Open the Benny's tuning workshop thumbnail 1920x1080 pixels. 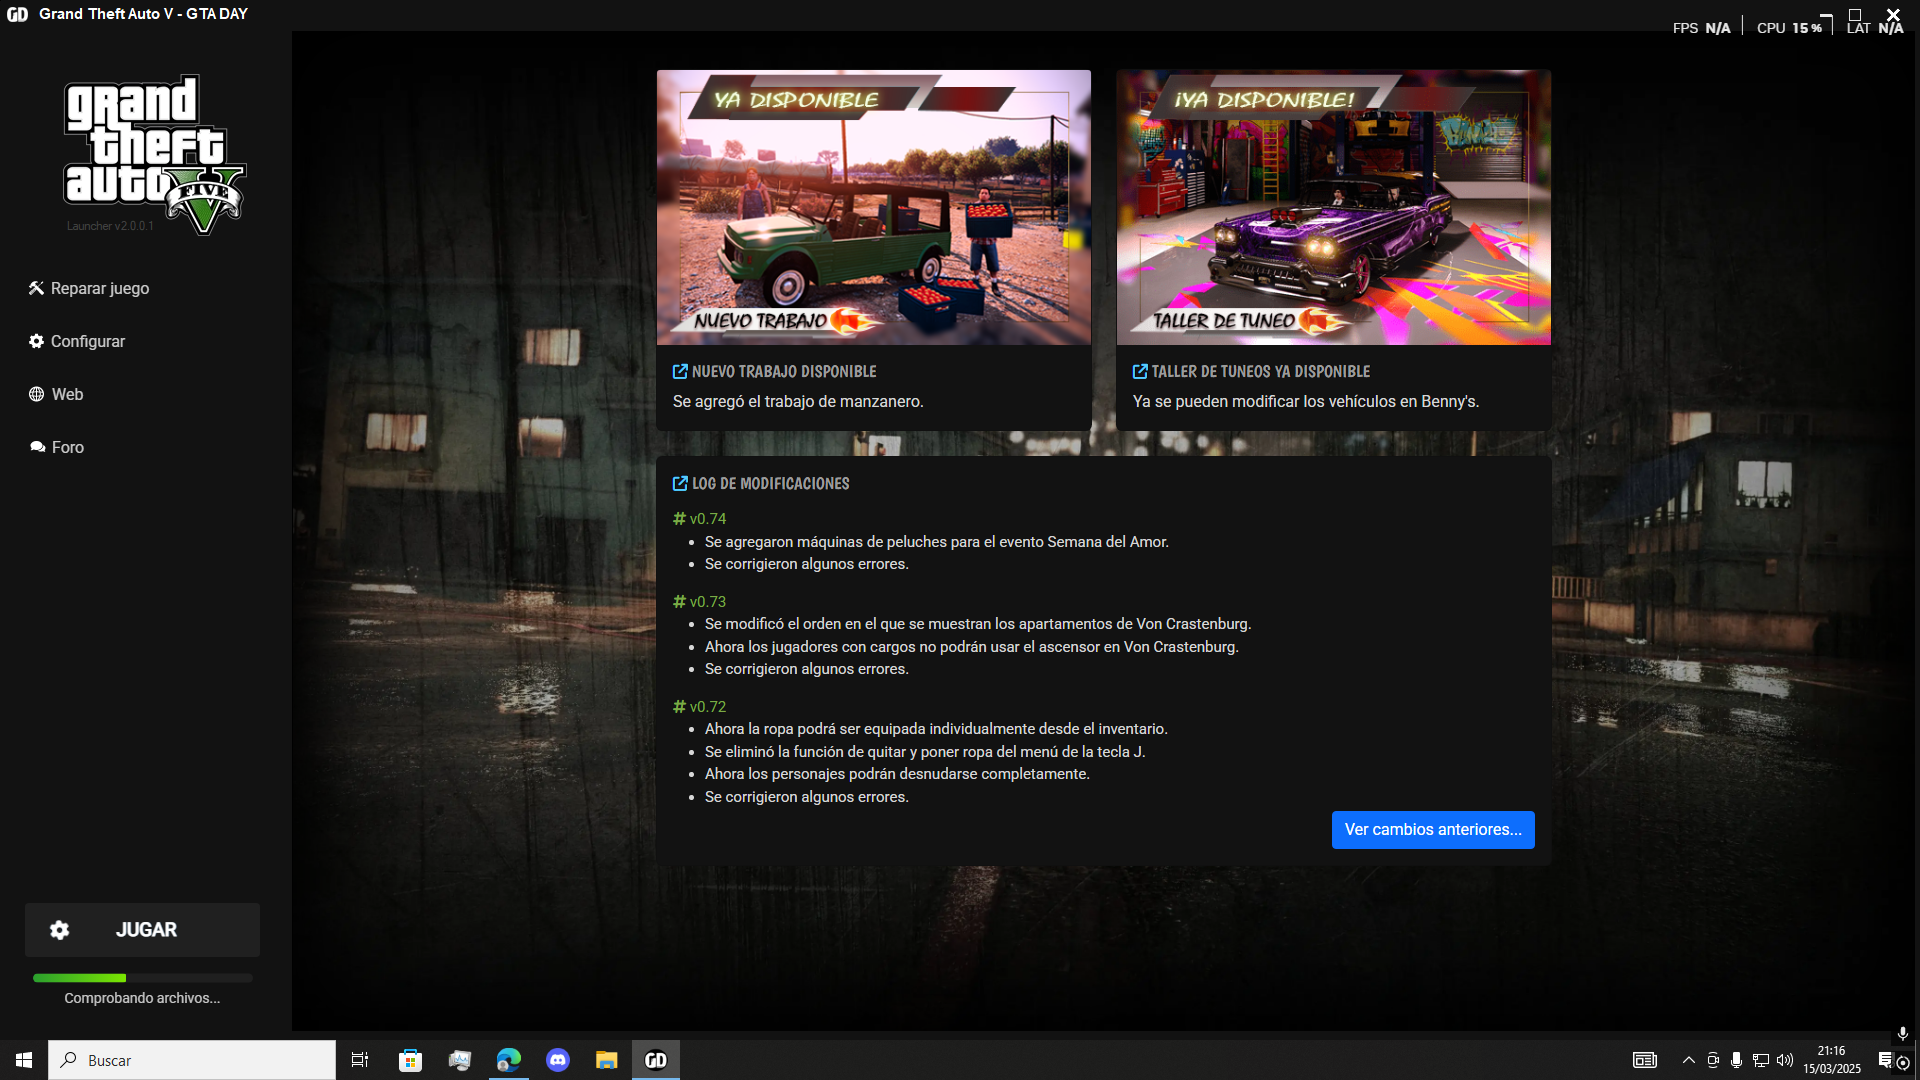point(1333,208)
